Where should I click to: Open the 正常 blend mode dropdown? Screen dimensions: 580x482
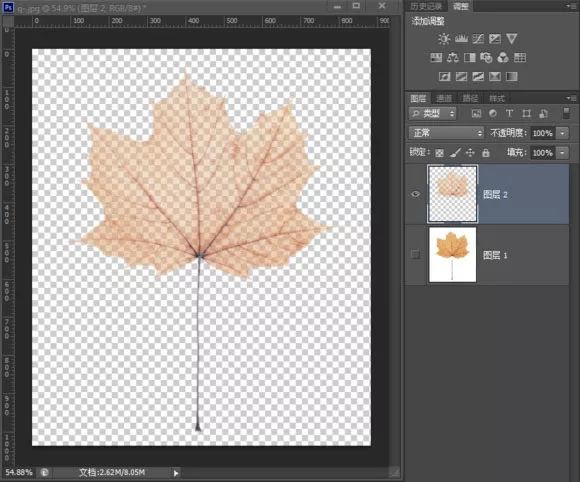pyautogui.click(x=446, y=133)
